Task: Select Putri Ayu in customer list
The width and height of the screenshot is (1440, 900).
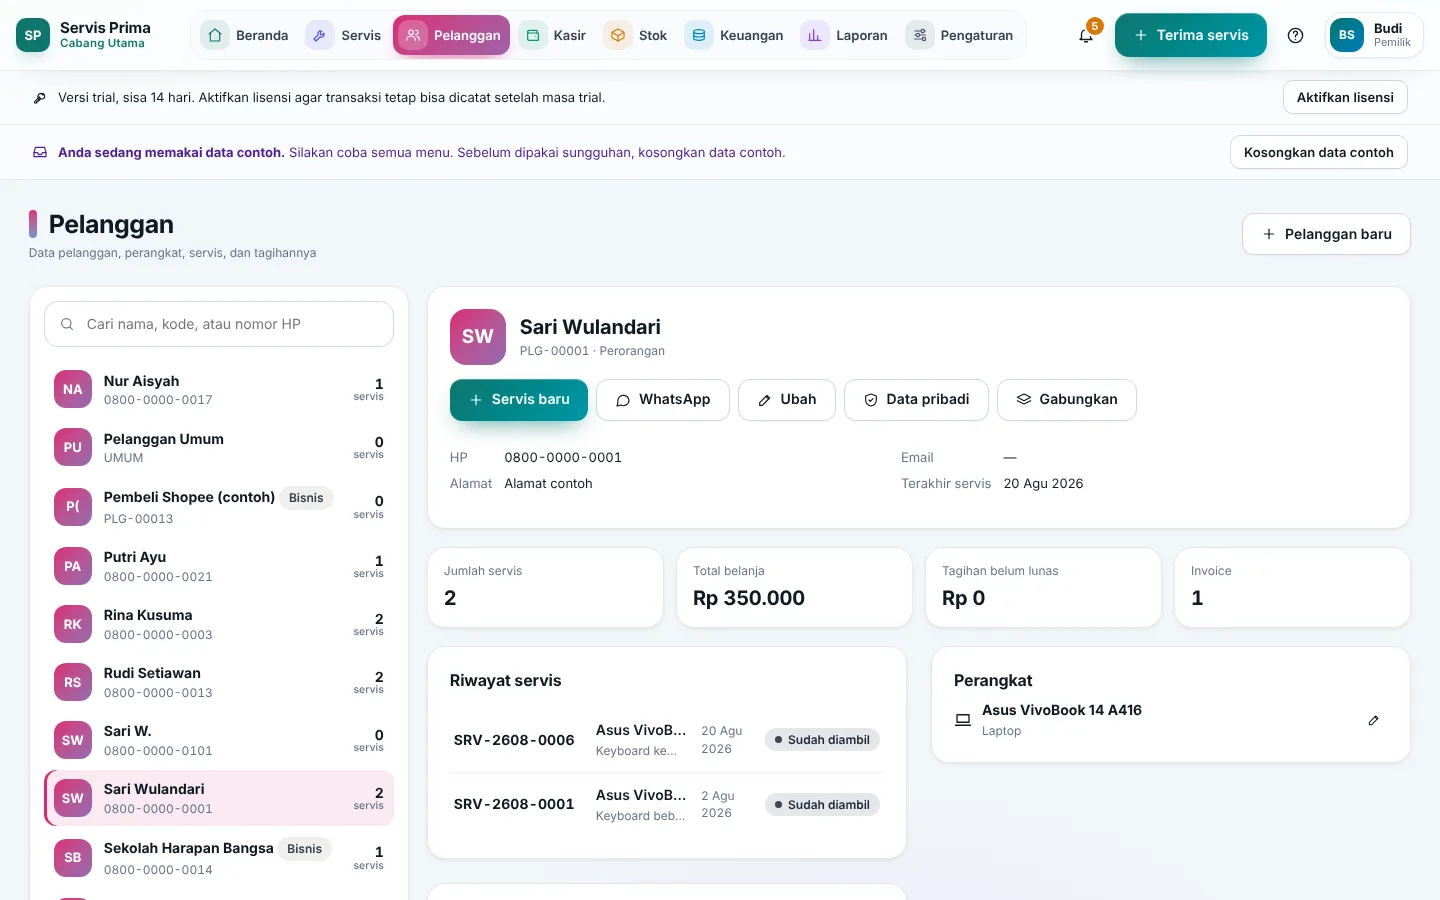Action: tap(219, 566)
